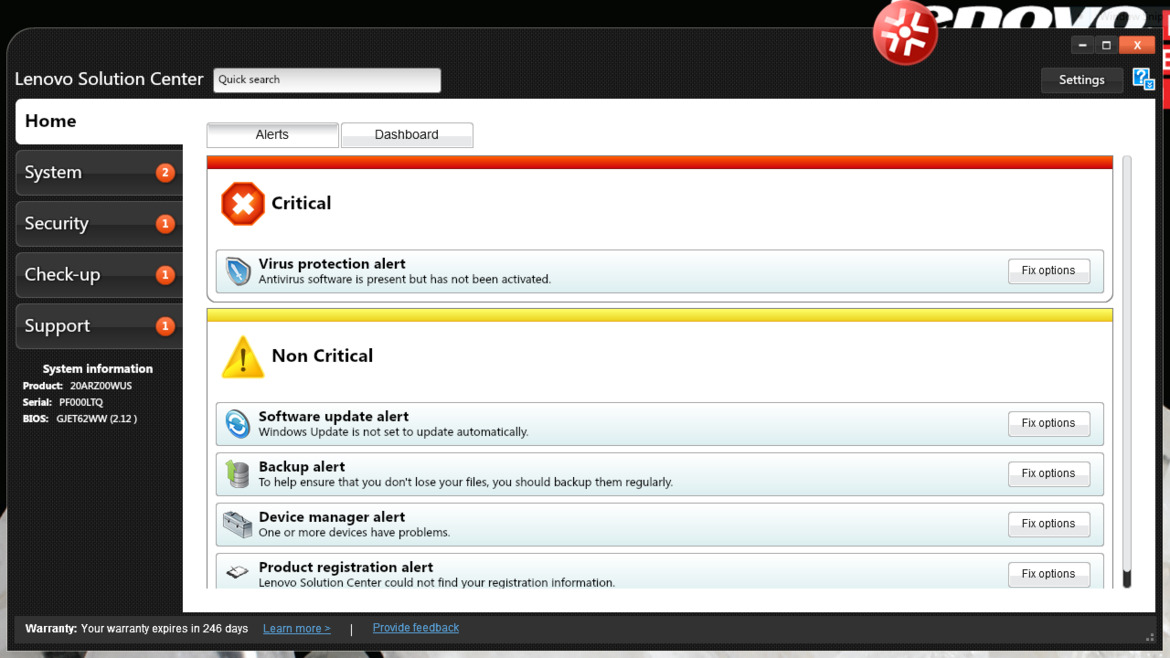Image resolution: width=1170 pixels, height=658 pixels.
Task: Click 'One or more devices have problems' text
Action: (354, 533)
